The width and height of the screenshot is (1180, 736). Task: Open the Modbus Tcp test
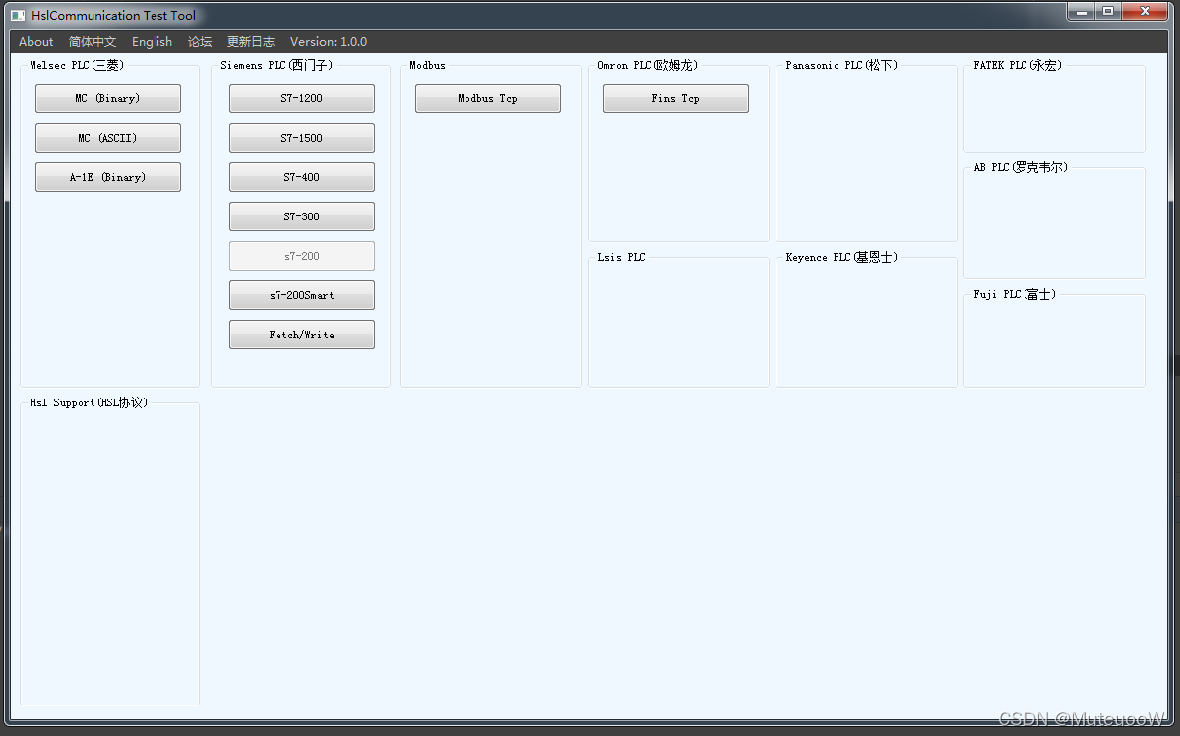(x=488, y=99)
